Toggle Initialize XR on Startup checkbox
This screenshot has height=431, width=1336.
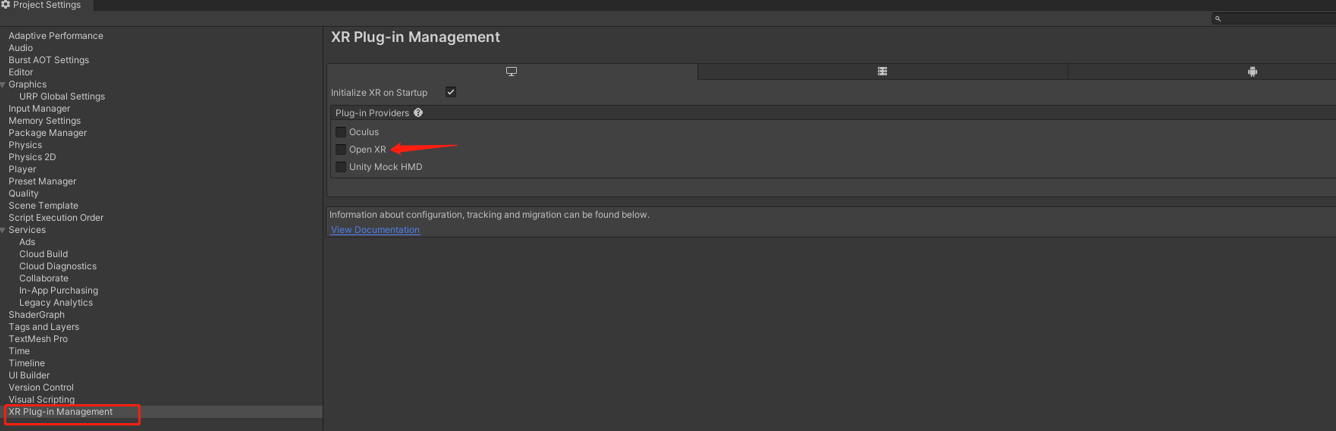click(x=451, y=92)
